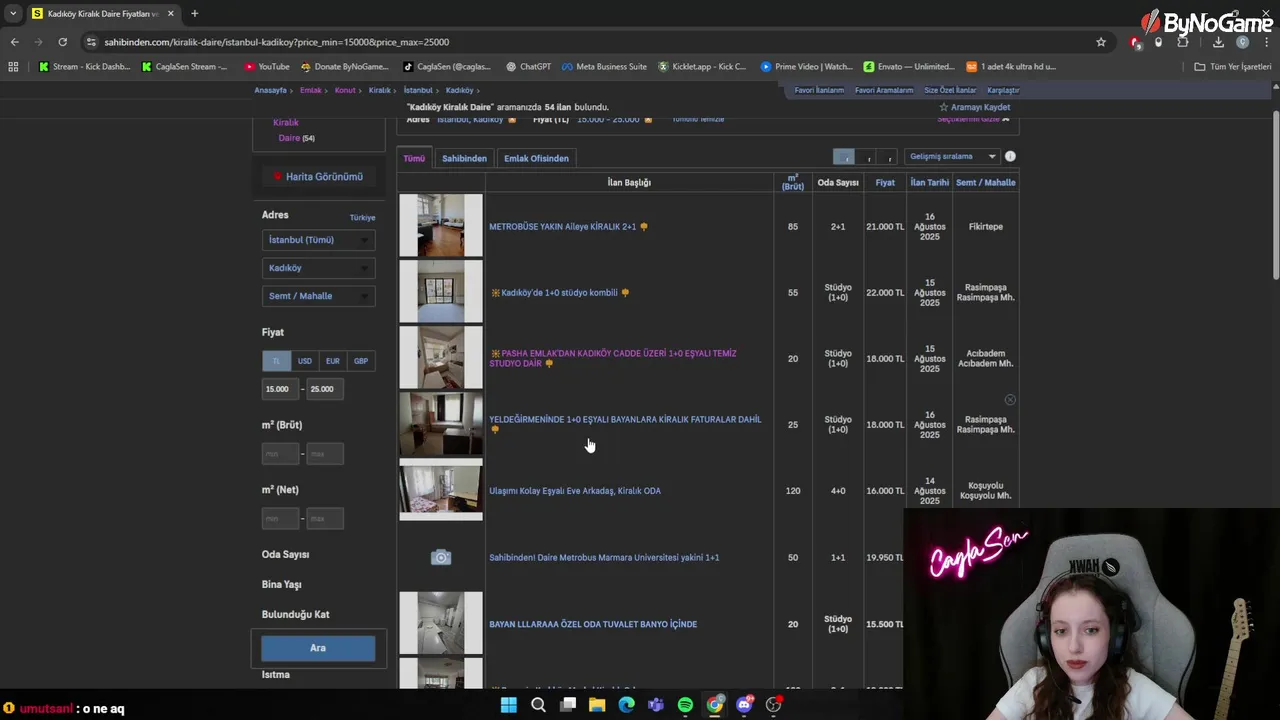
Task: Open the Tüm Yer İşaretleri folder
Action: tap(1232, 67)
